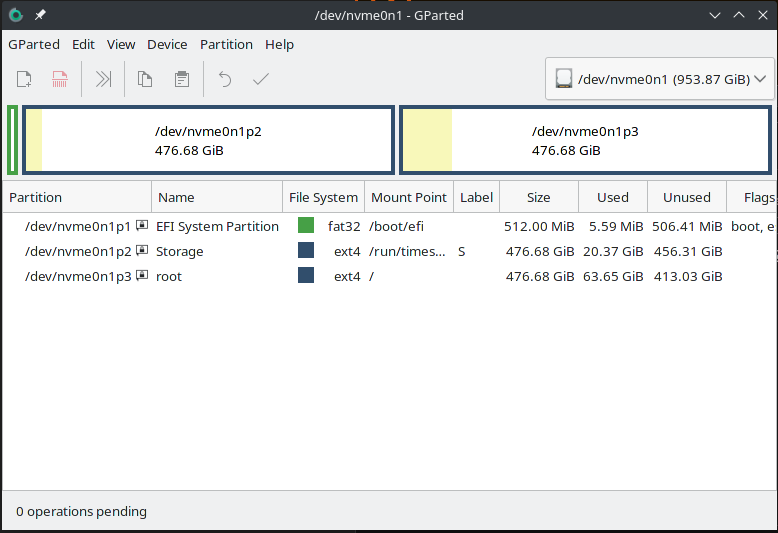Open the Edit menu
This screenshot has width=778, height=533.
point(83,45)
